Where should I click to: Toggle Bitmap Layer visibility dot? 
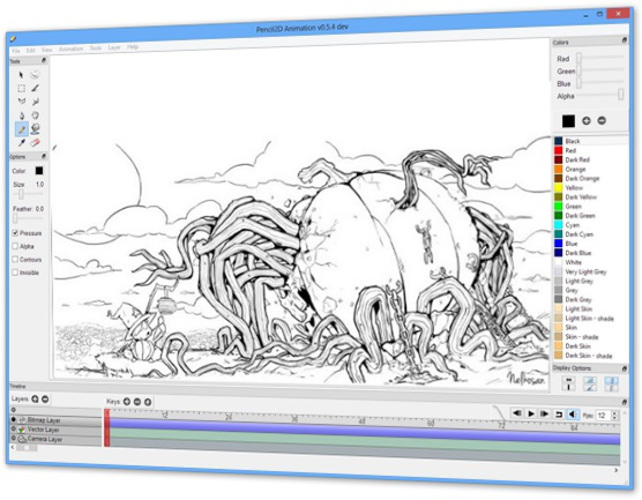click(13, 419)
